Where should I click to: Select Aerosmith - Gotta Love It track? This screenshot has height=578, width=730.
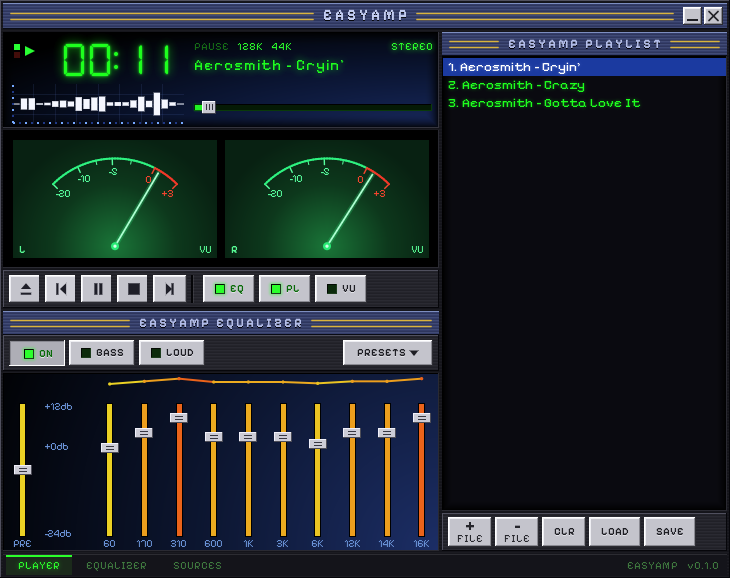pyautogui.click(x=584, y=103)
